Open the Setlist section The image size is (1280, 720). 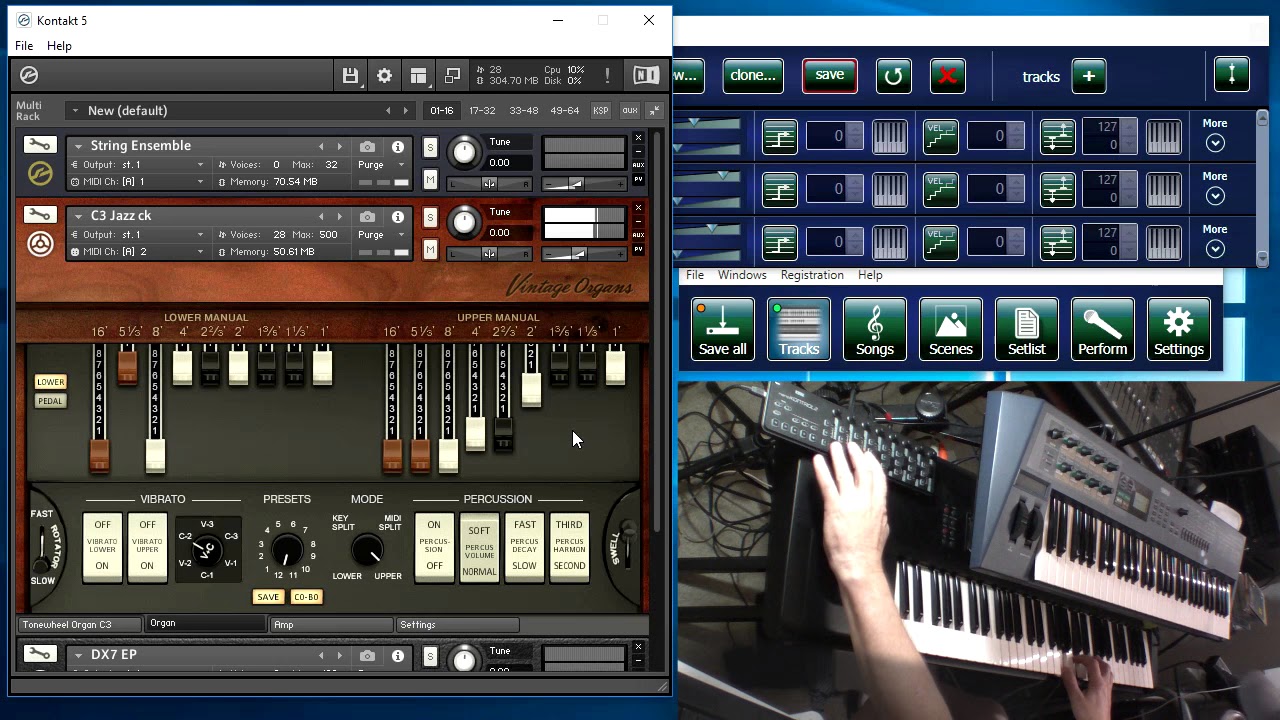point(1027,329)
